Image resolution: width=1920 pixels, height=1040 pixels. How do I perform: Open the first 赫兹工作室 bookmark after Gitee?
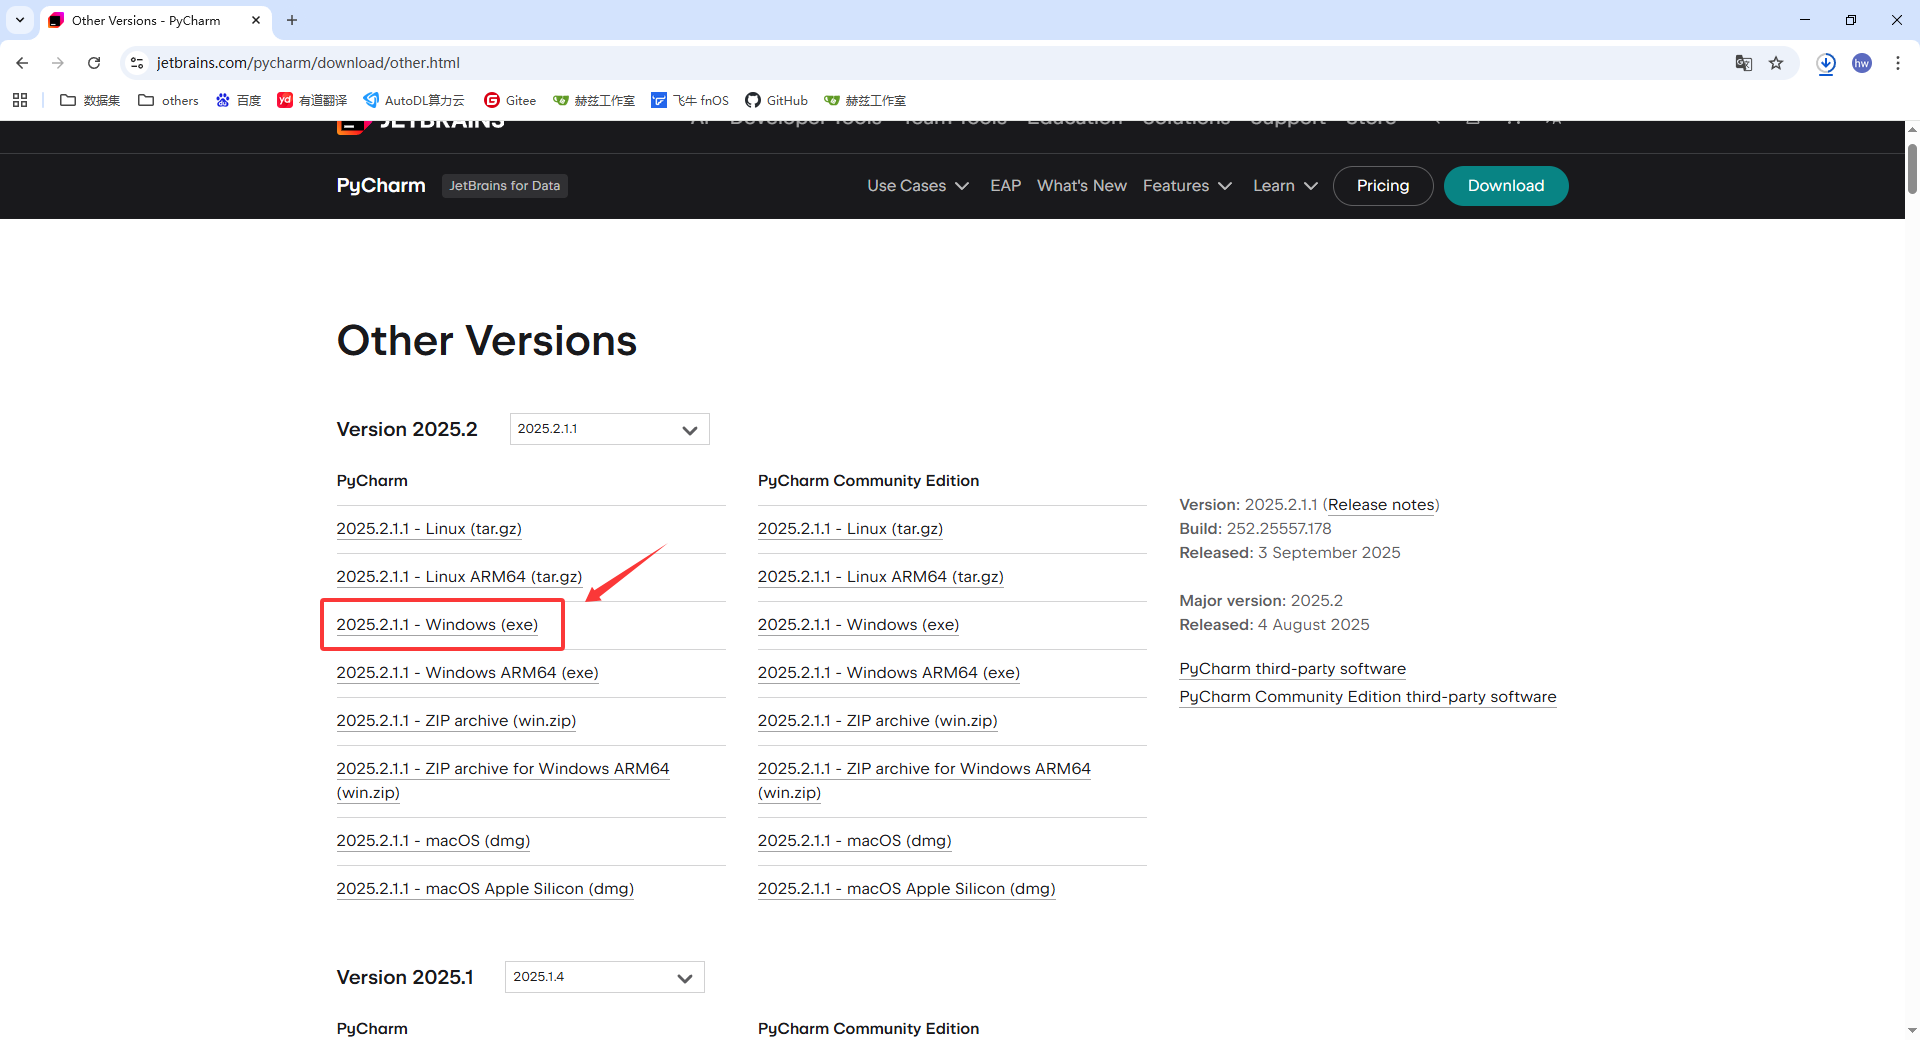tap(594, 100)
